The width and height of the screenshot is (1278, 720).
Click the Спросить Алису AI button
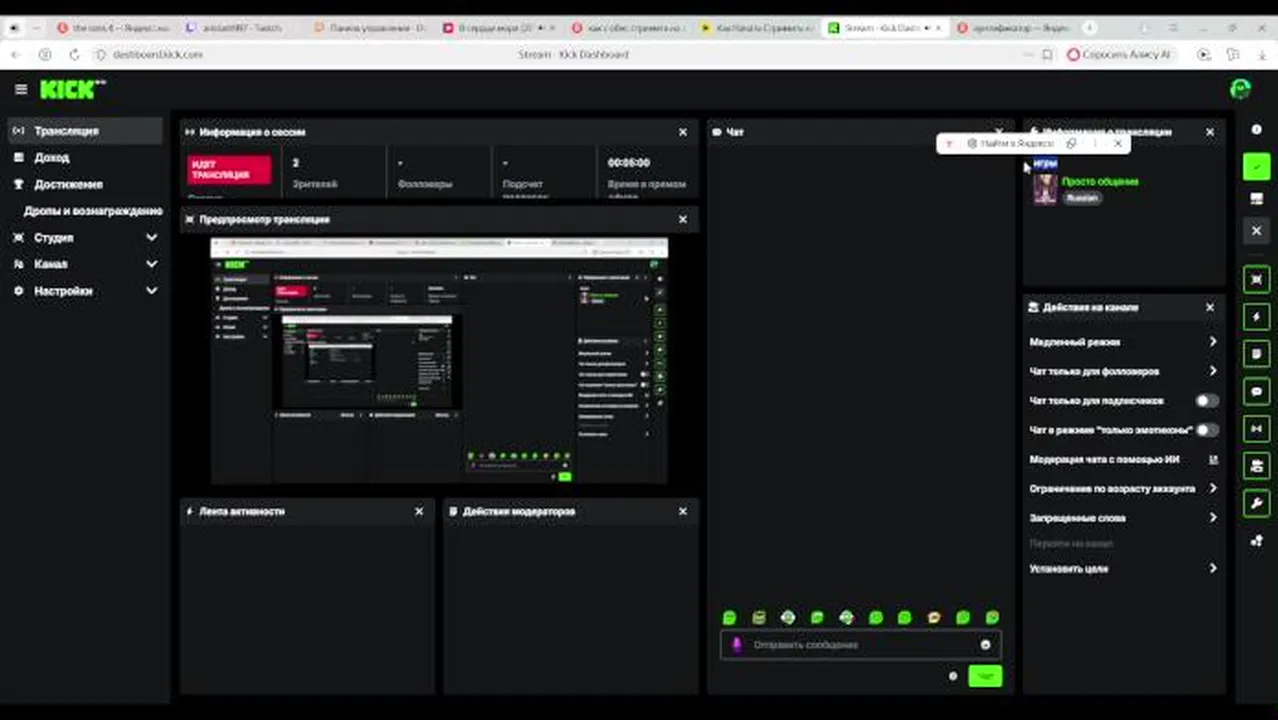point(1120,54)
